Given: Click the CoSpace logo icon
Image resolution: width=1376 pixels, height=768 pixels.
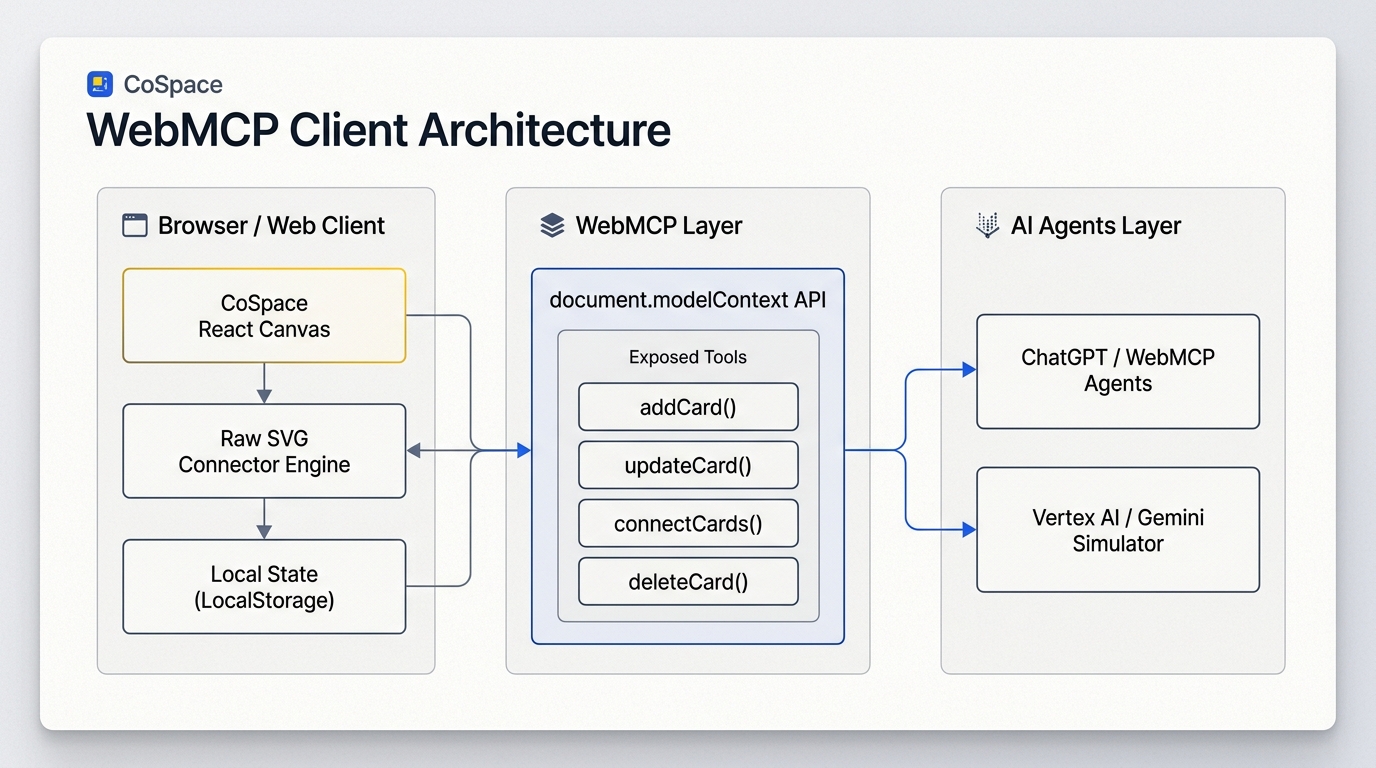Looking at the screenshot, I should point(100,84).
